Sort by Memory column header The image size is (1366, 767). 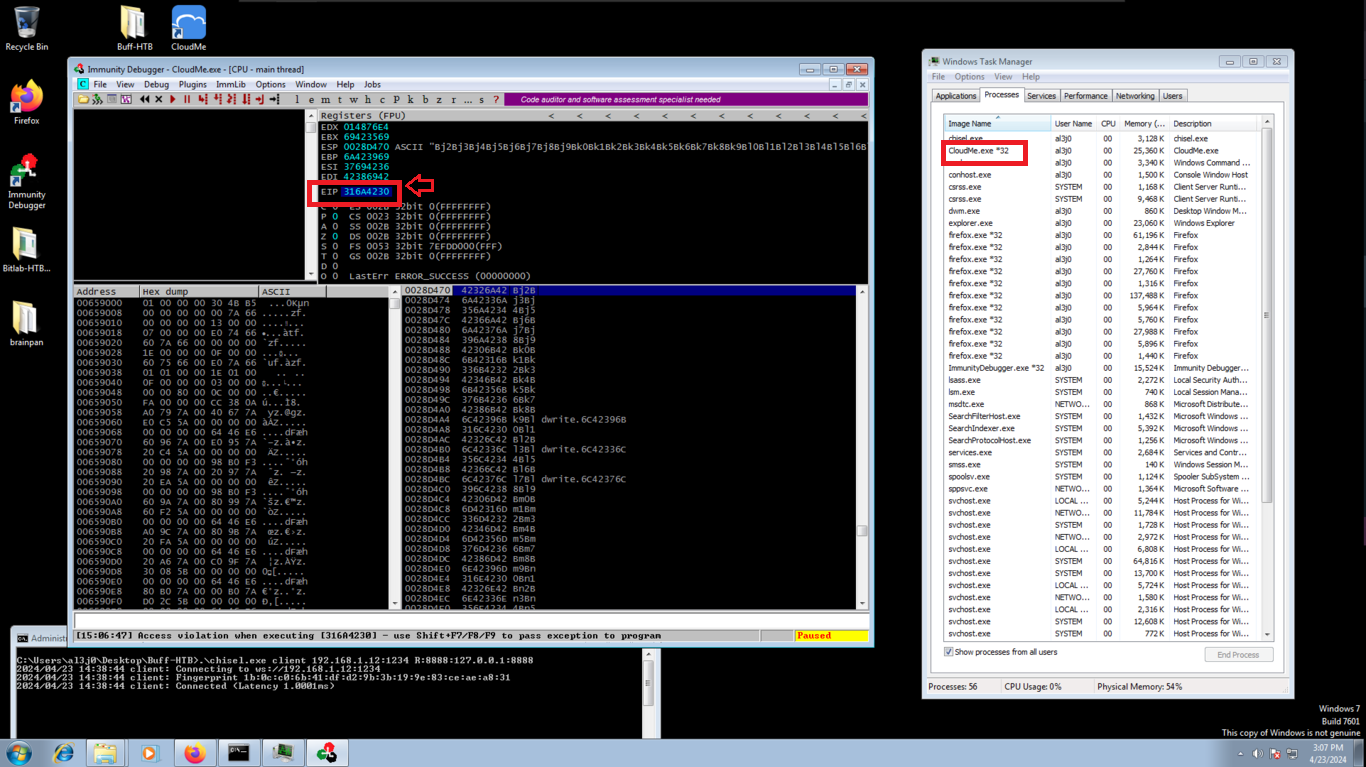coord(1144,123)
